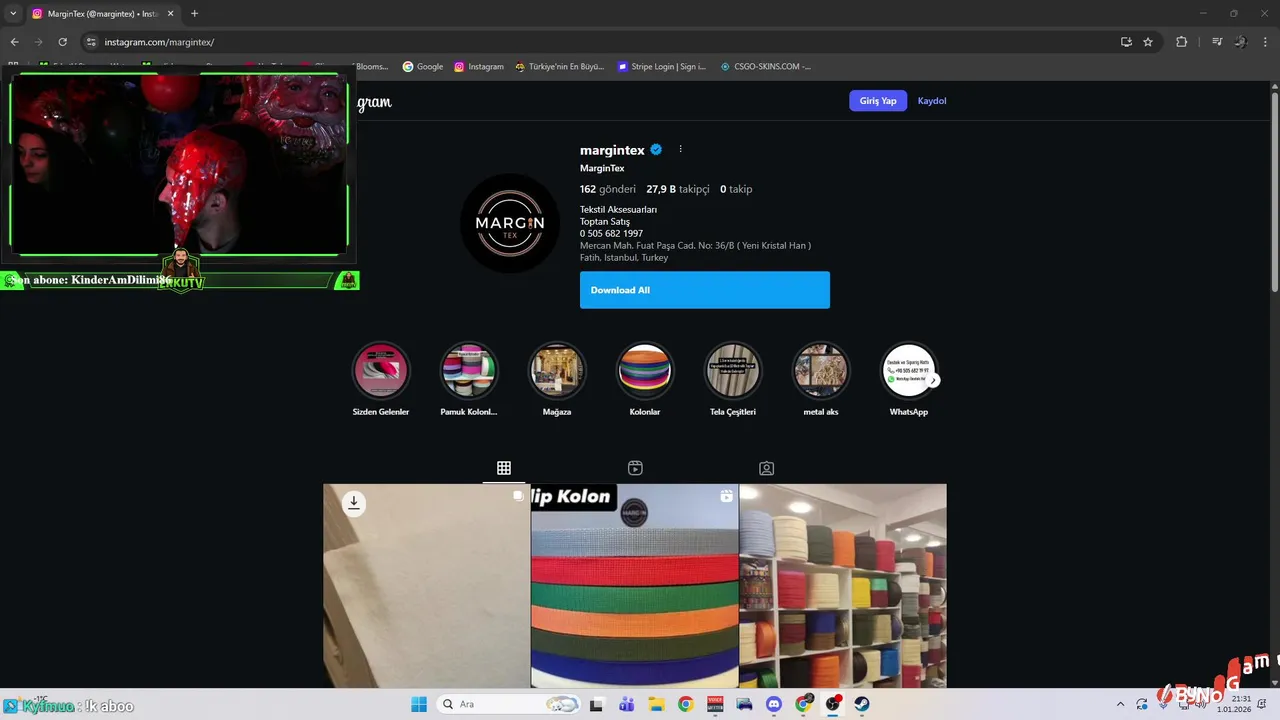Screen dimensions: 1280x720
Task: Open the Stripe Login bookmark
Action: 662,67
